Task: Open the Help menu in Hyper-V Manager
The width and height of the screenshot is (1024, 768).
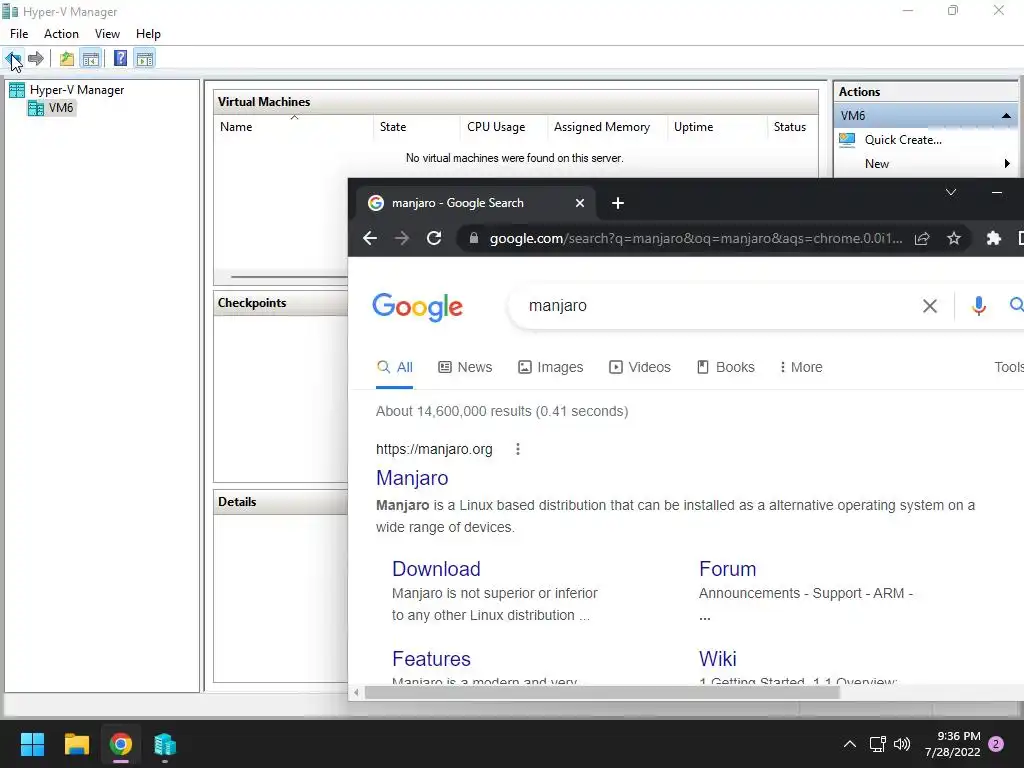Action: click(x=148, y=34)
